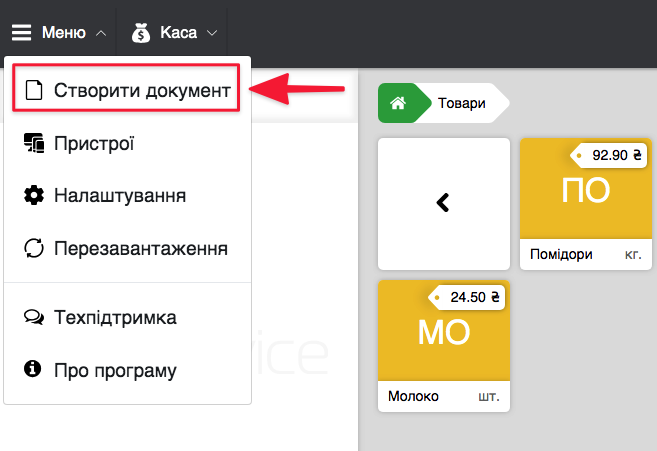Screen dimensions: 657x451
Task: Click the gear icon for Налаштування
Action: coord(34,195)
